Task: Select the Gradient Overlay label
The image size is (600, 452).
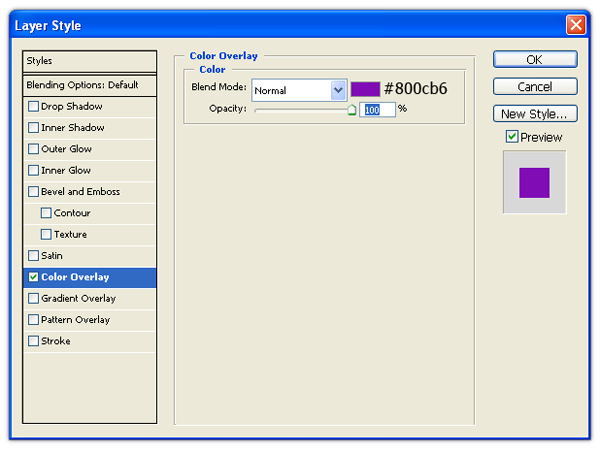Action: click(x=78, y=298)
